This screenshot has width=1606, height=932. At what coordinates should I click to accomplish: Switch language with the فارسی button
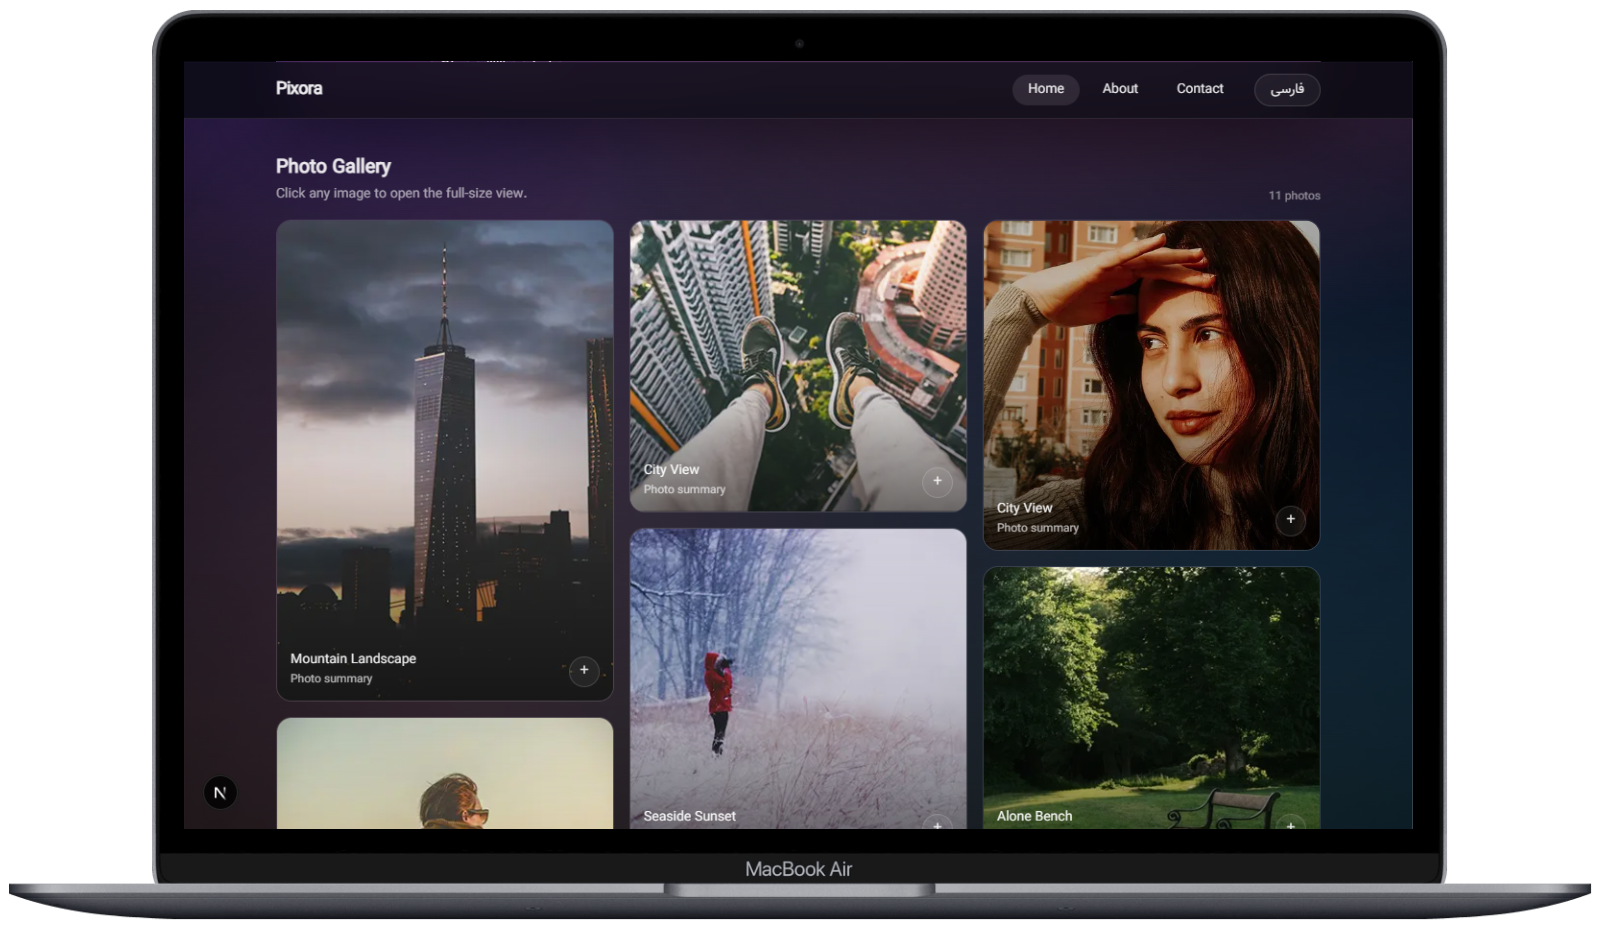click(x=1287, y=89)
